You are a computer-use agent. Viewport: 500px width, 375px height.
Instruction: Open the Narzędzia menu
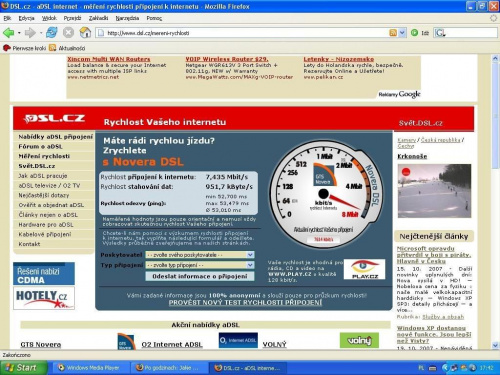point(127,18)
